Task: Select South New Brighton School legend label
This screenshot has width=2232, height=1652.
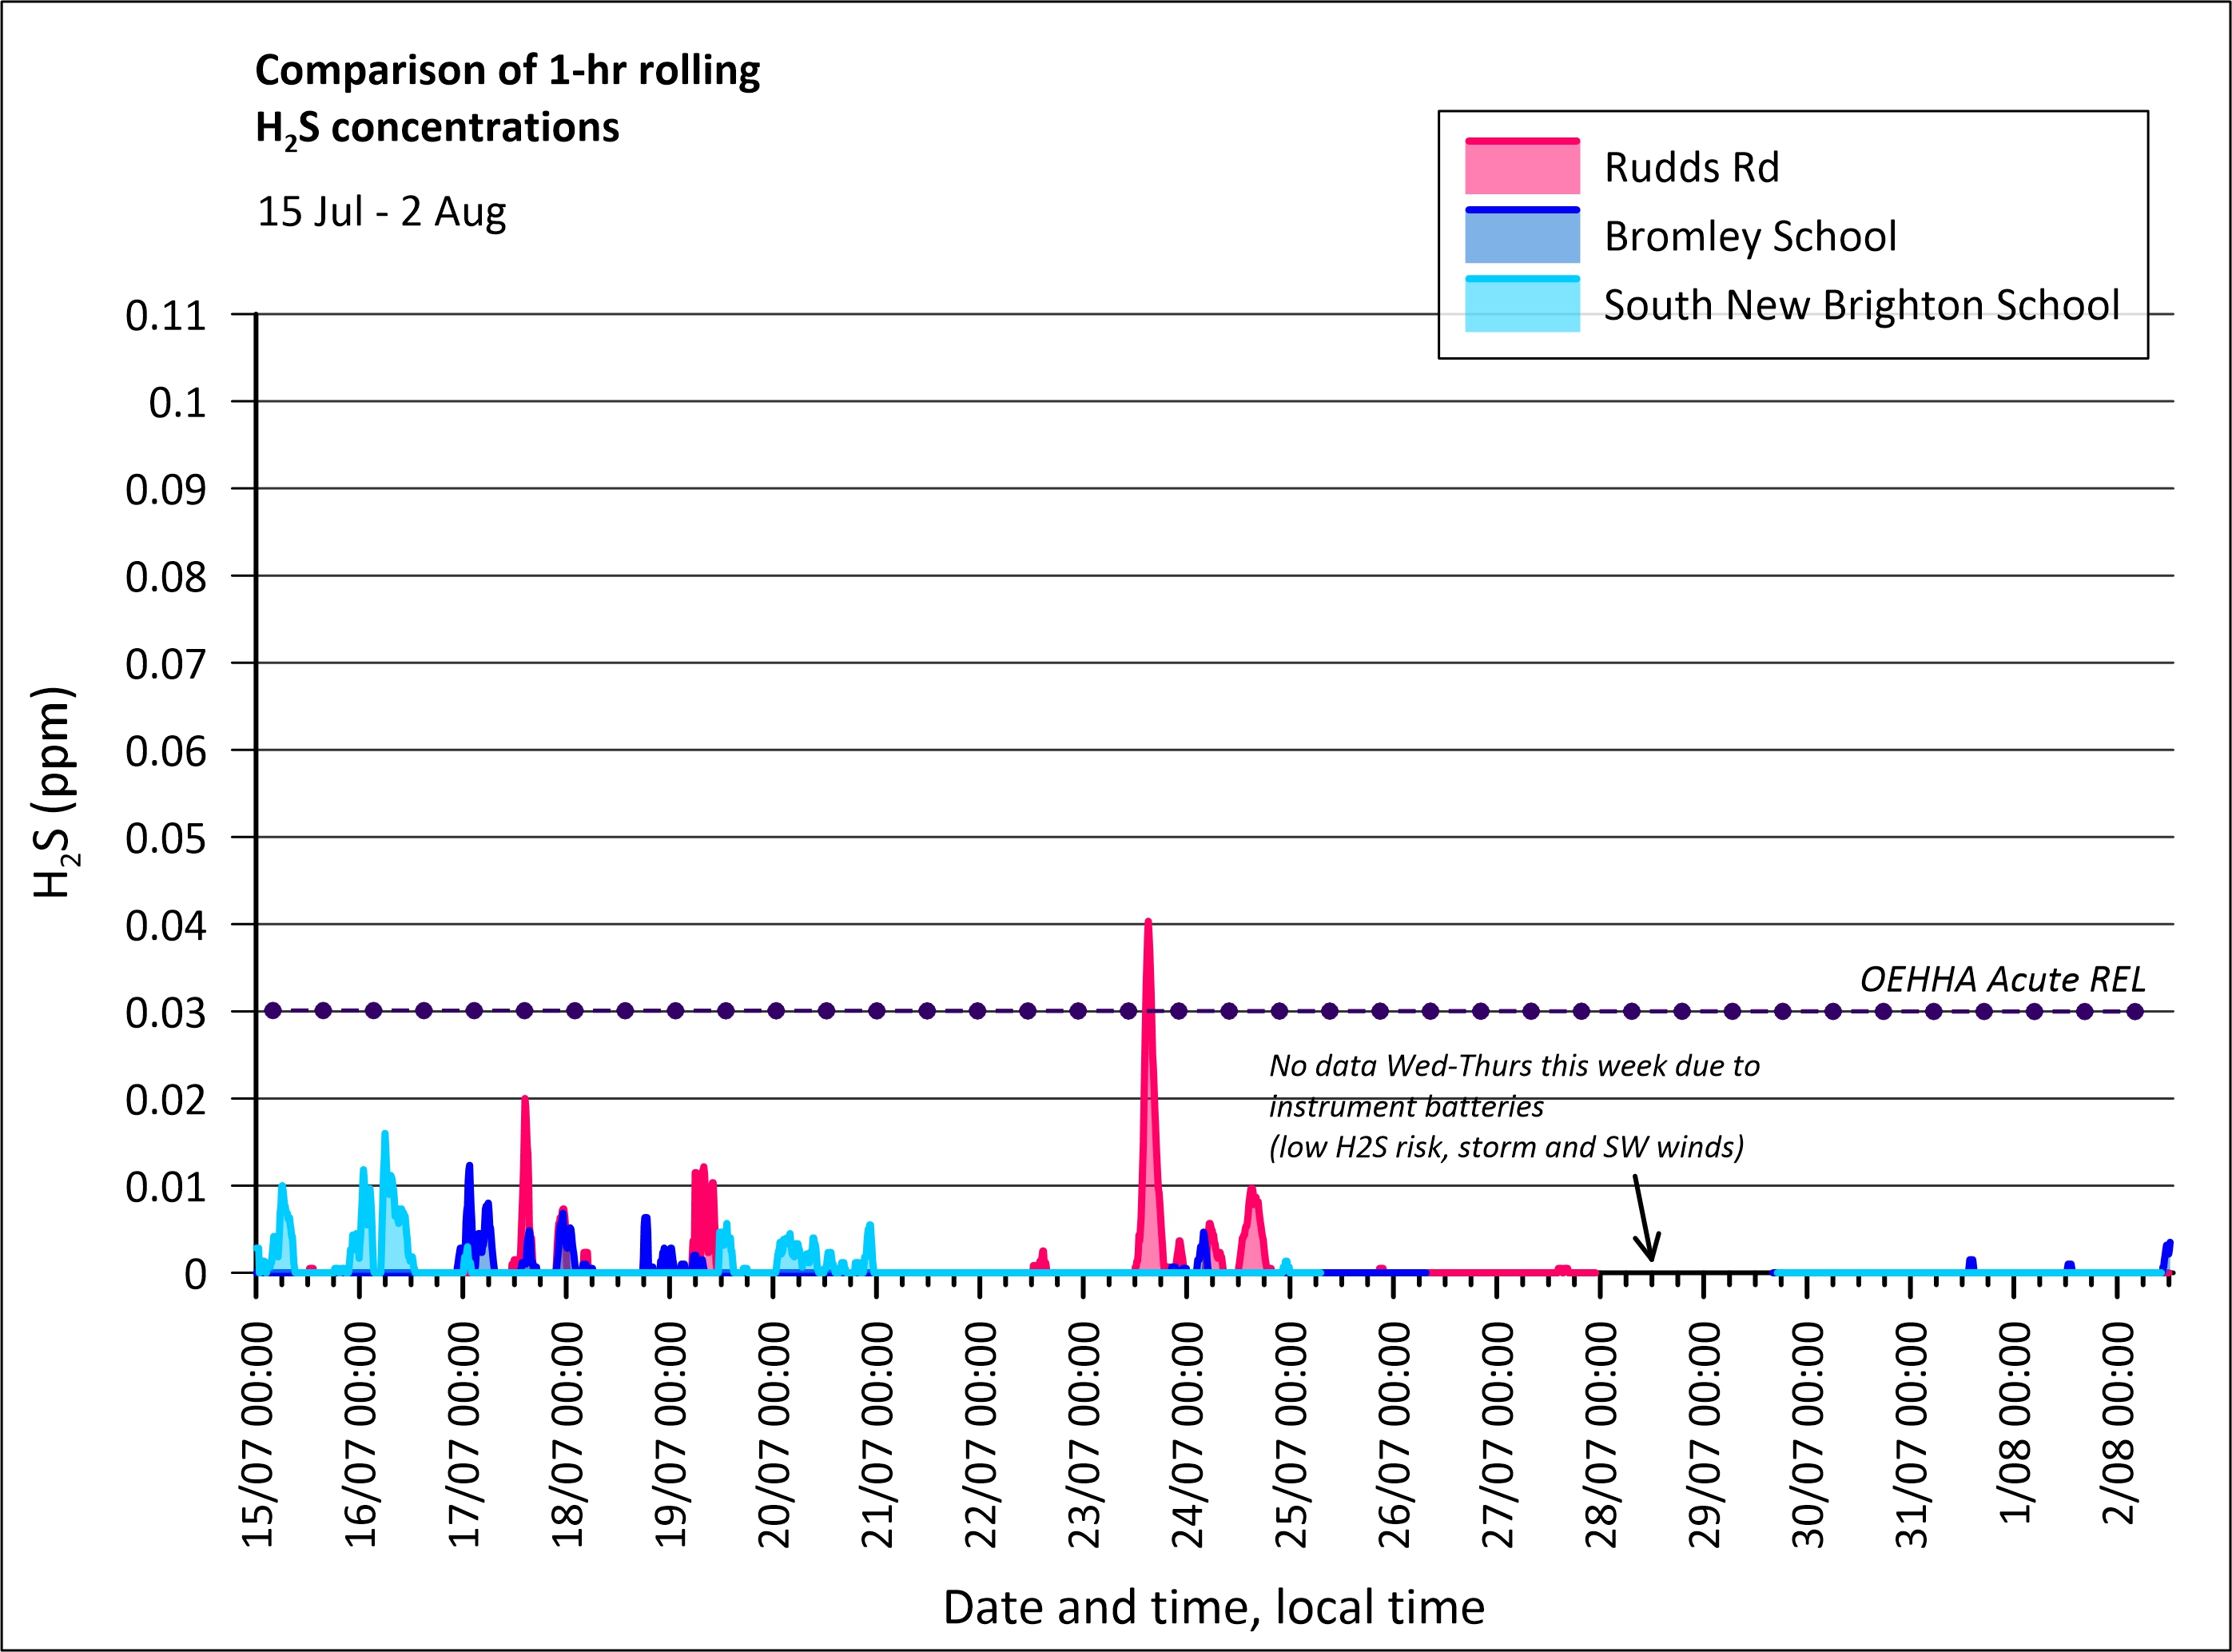Action: (x=1860, y=305)
